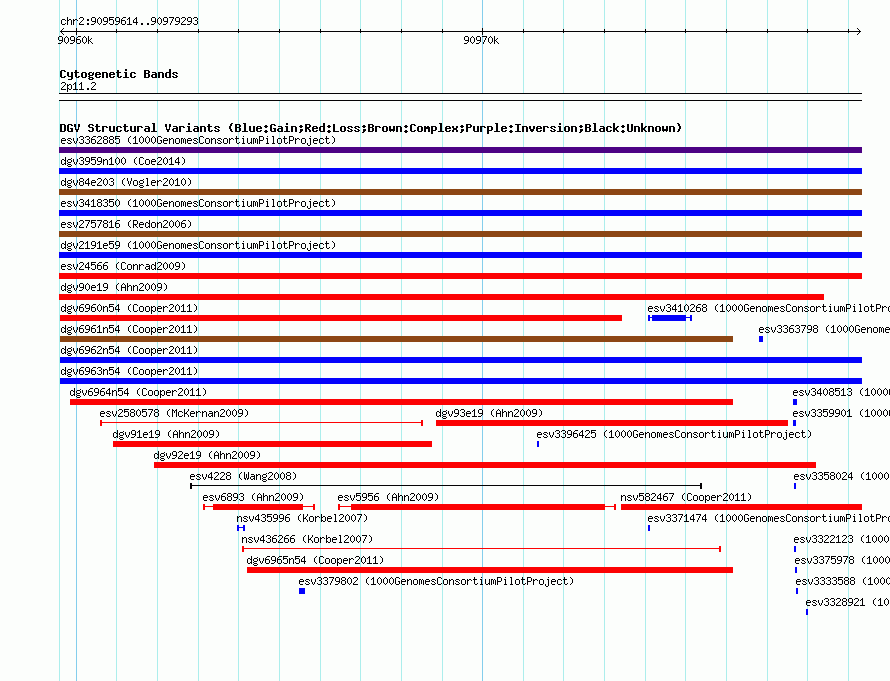Open the esv5956 (Ahn2009) label
The height and width of the screenshot is (681, 890).
click(388, 497)
